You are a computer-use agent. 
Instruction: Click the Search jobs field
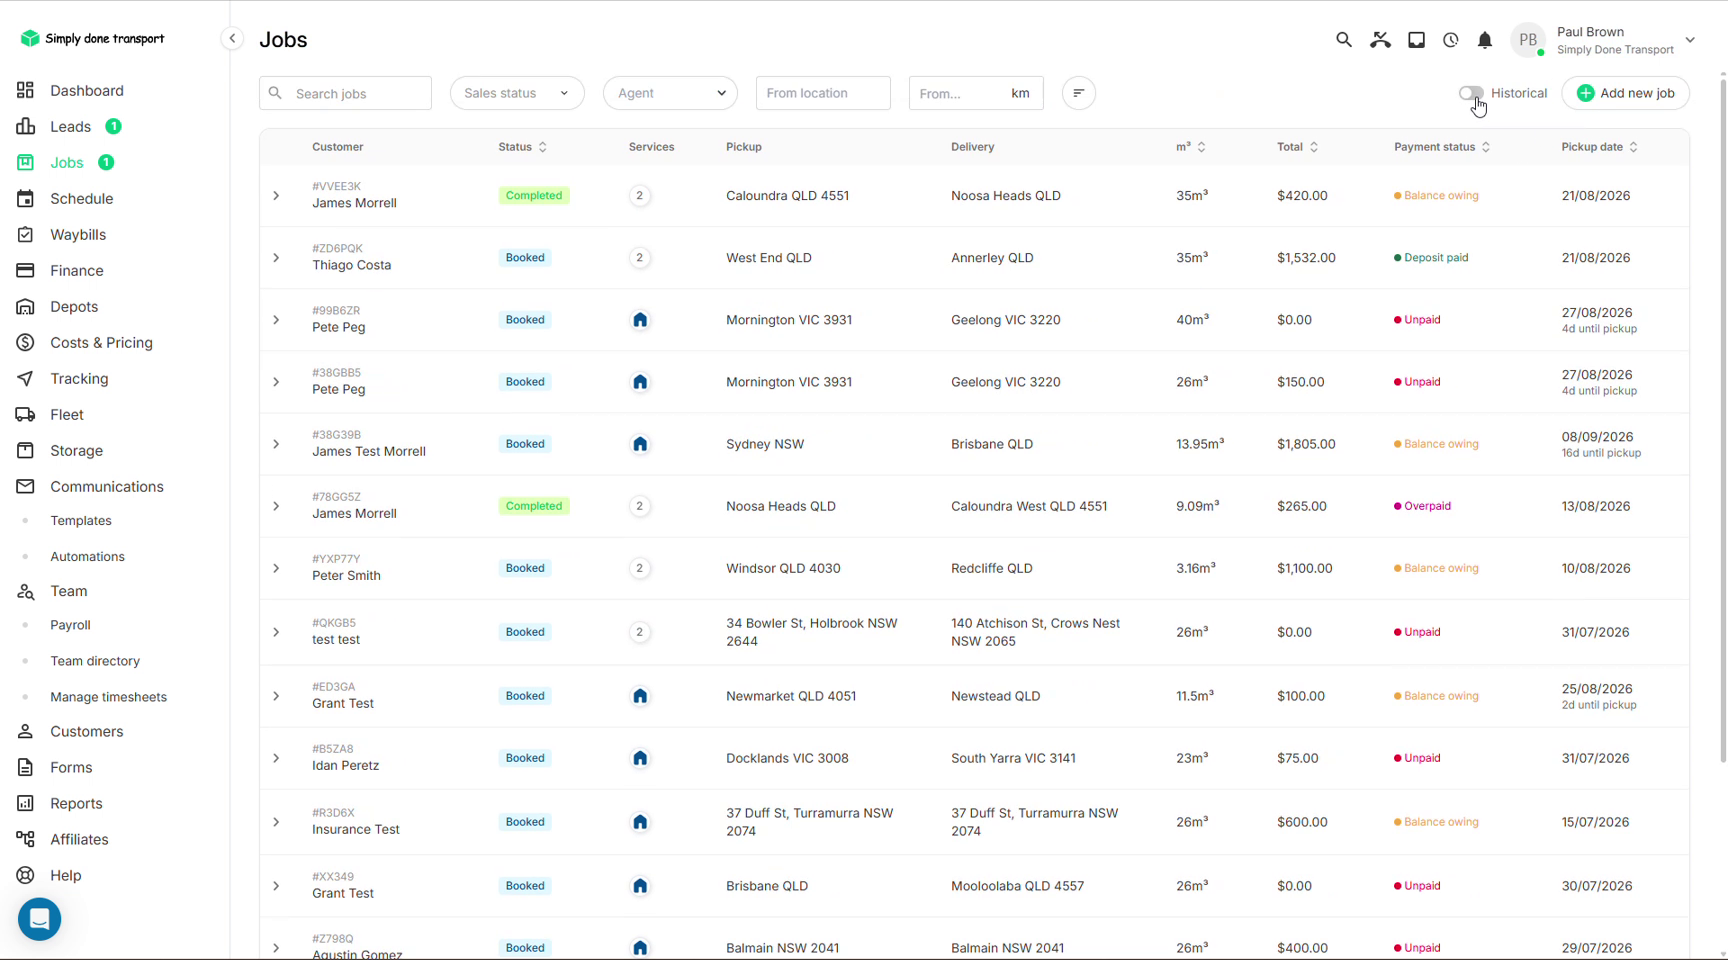(x=345, y=93)
